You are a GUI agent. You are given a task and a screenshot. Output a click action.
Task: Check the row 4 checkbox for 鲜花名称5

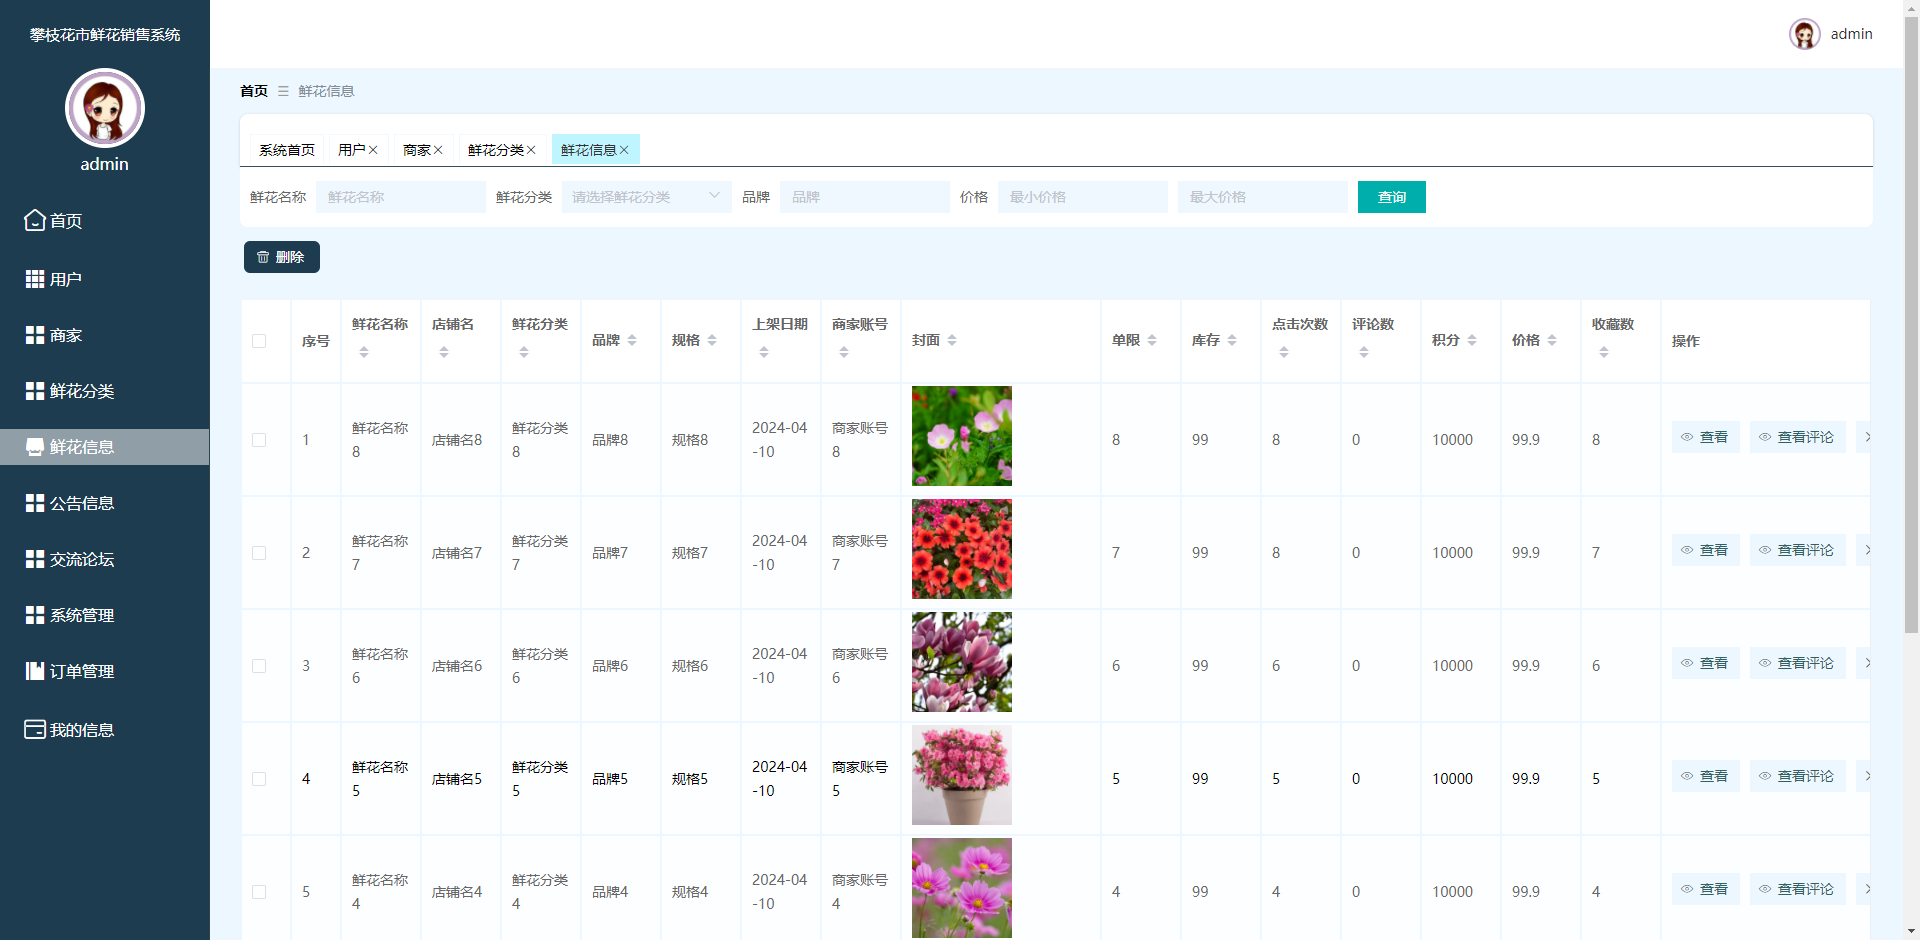tap(259, 779)
